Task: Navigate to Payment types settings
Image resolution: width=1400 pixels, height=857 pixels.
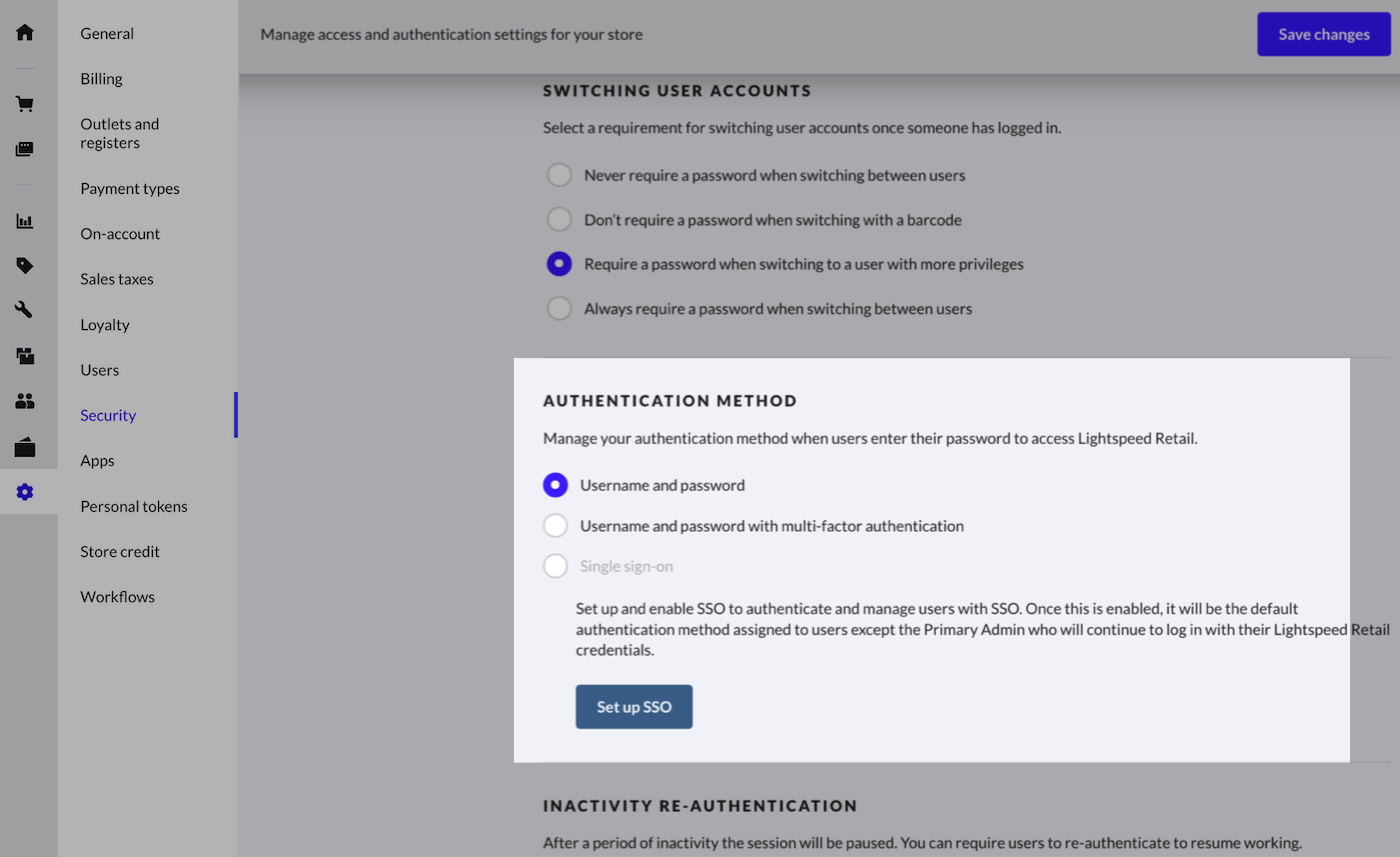Action: point(129,188)
